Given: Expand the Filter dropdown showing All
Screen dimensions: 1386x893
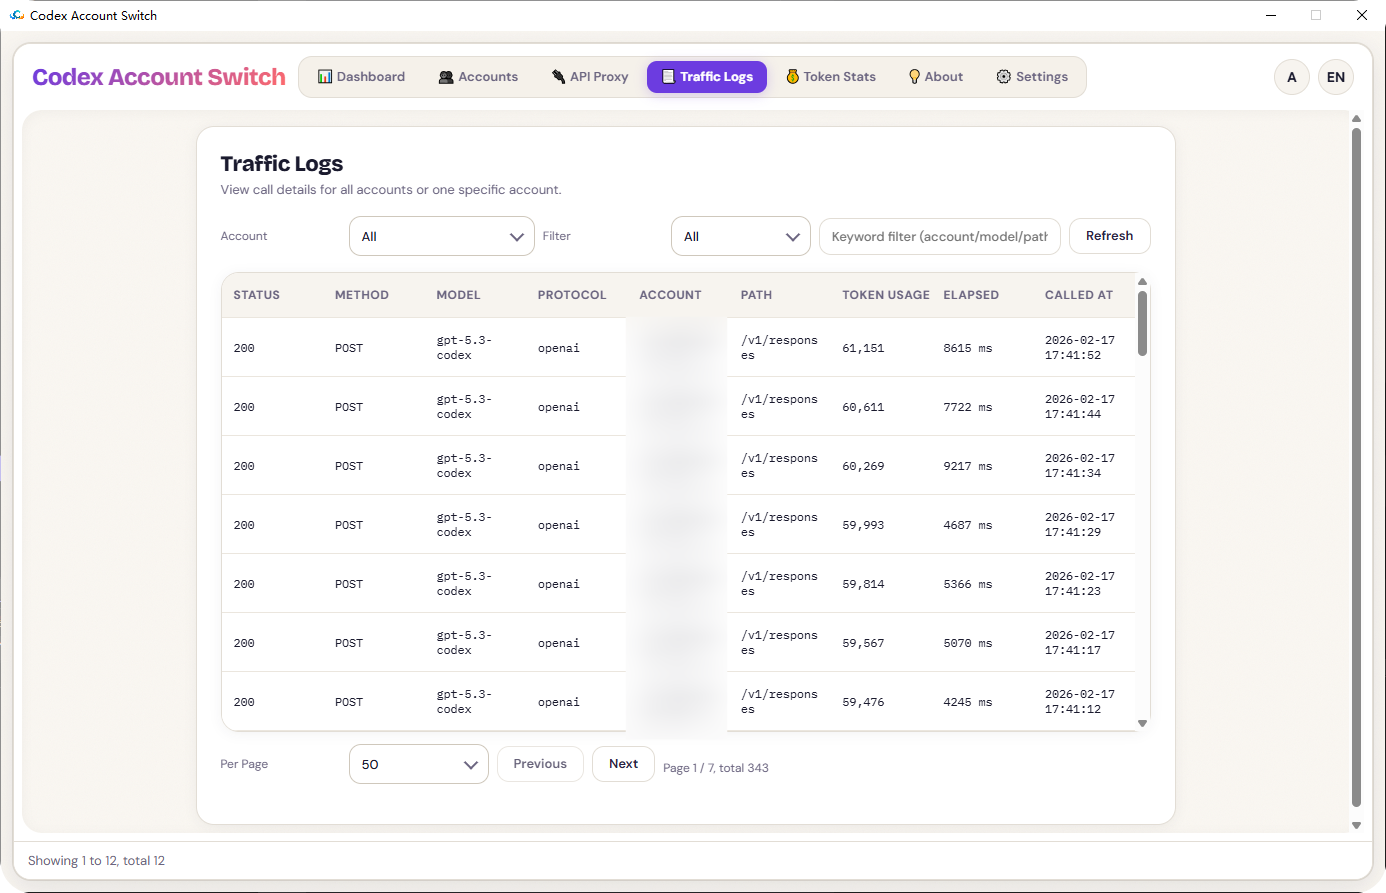Looking at the screenshot, I should point(740,236).
